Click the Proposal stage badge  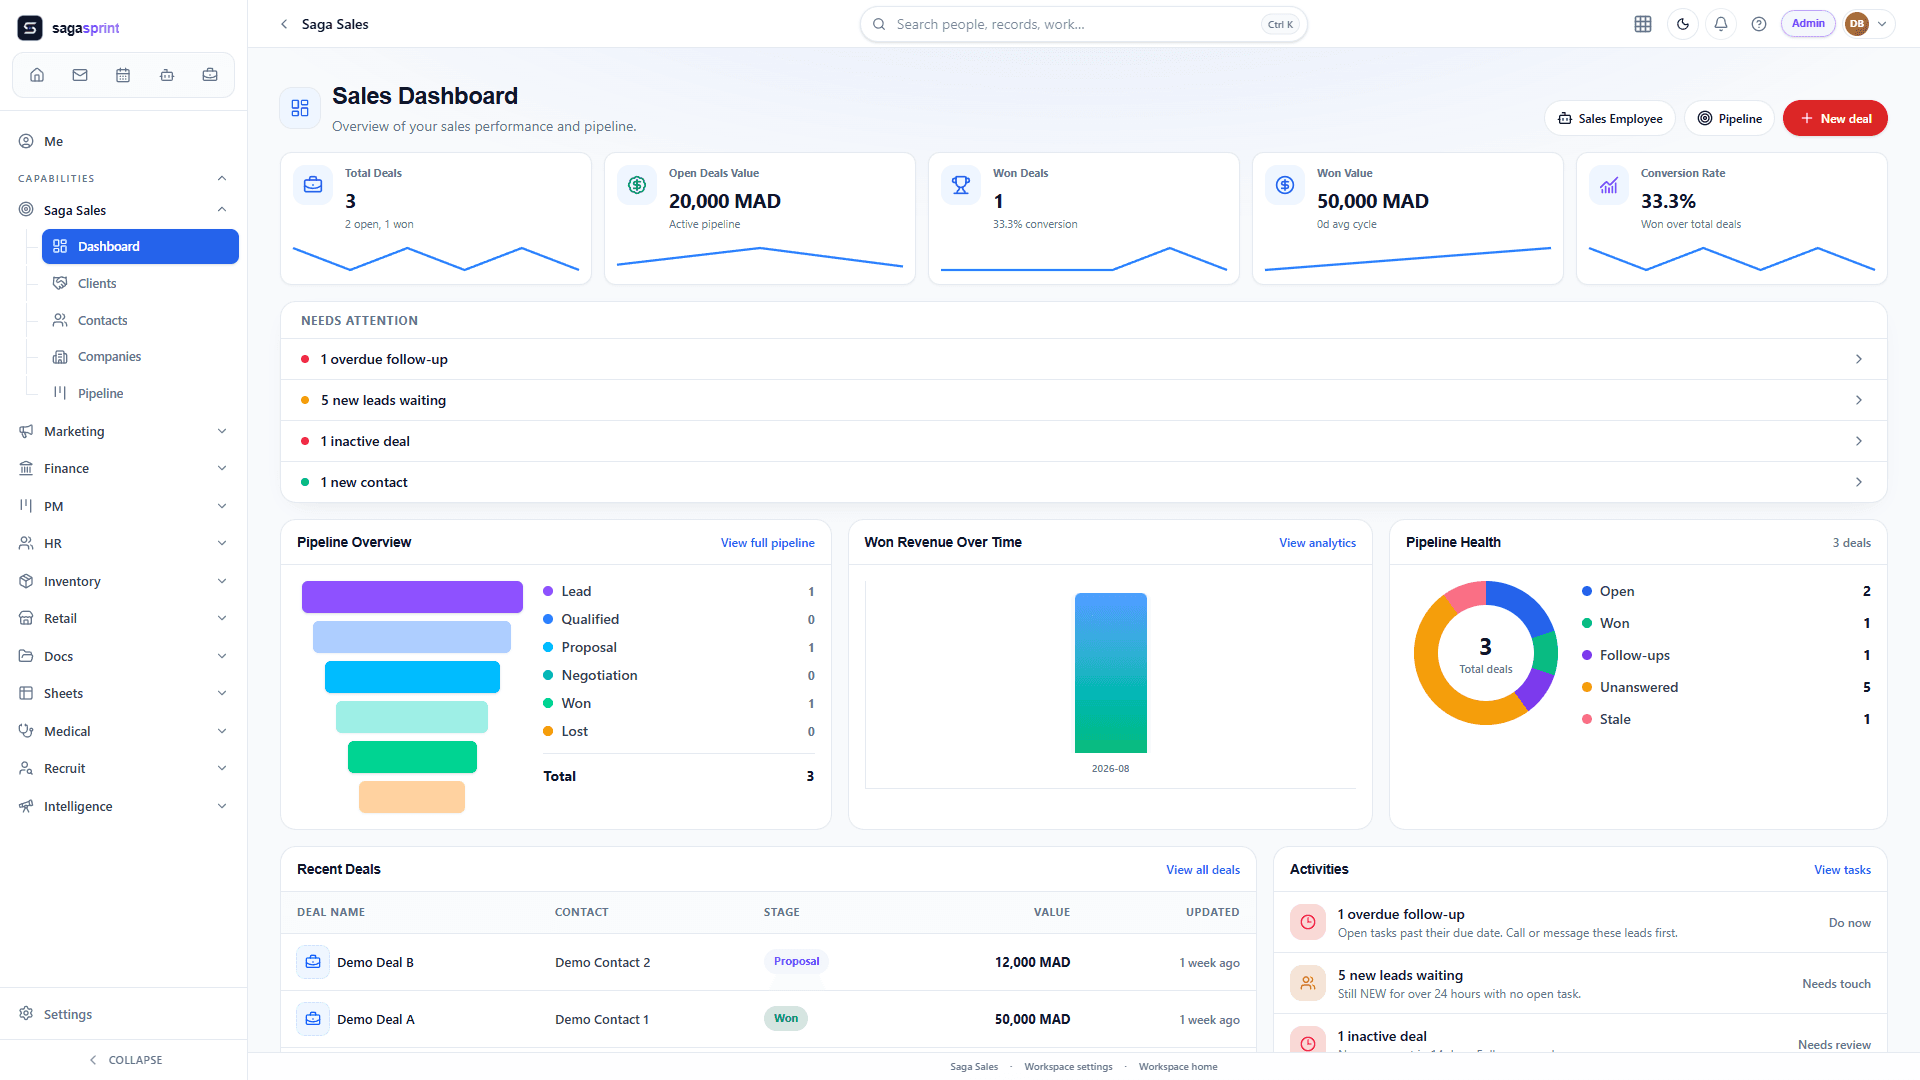[x=796, y=961]
